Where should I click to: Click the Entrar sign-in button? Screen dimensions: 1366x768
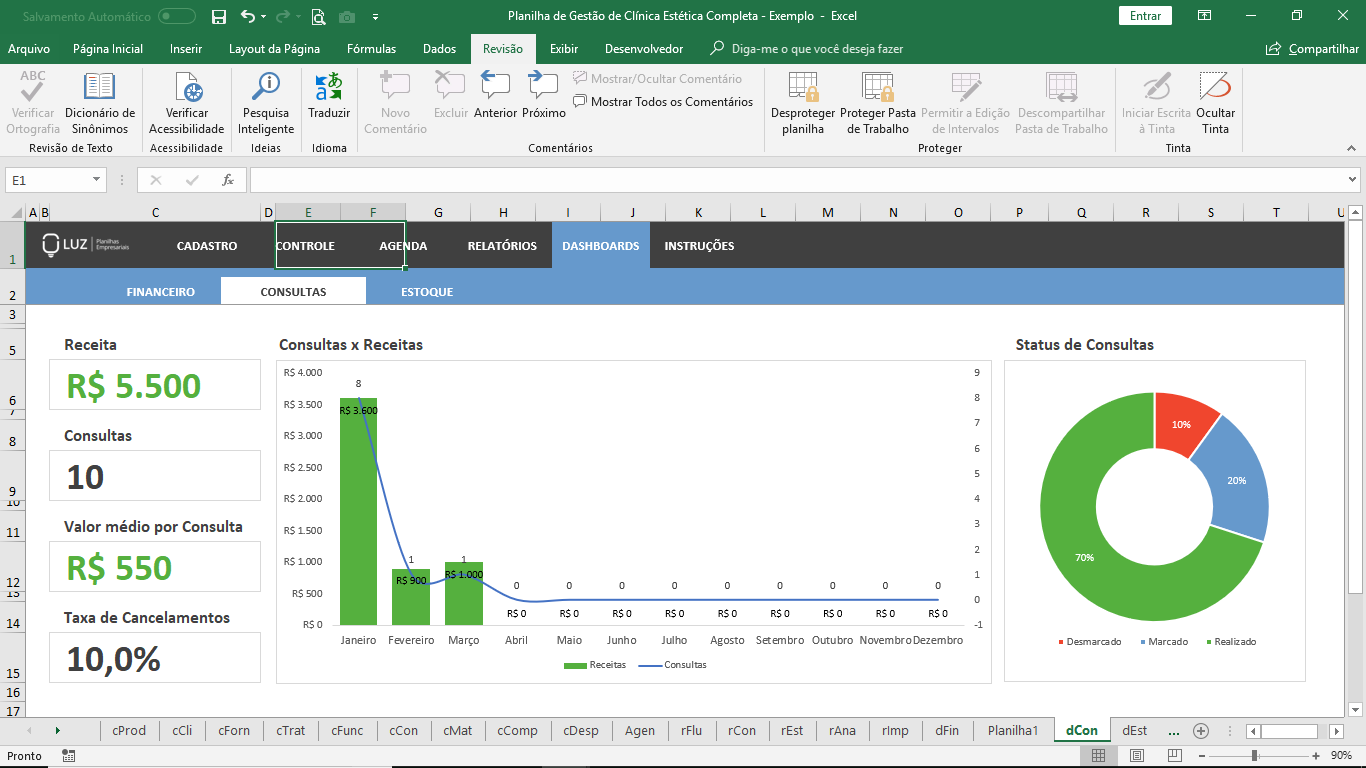point(1145,15)
